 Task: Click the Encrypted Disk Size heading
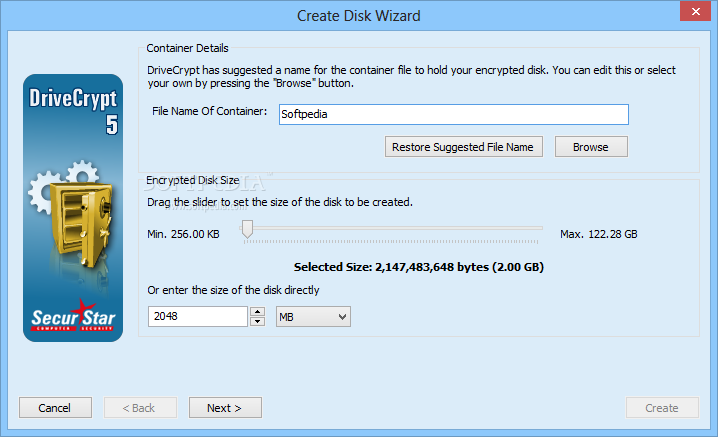[192, 180]
